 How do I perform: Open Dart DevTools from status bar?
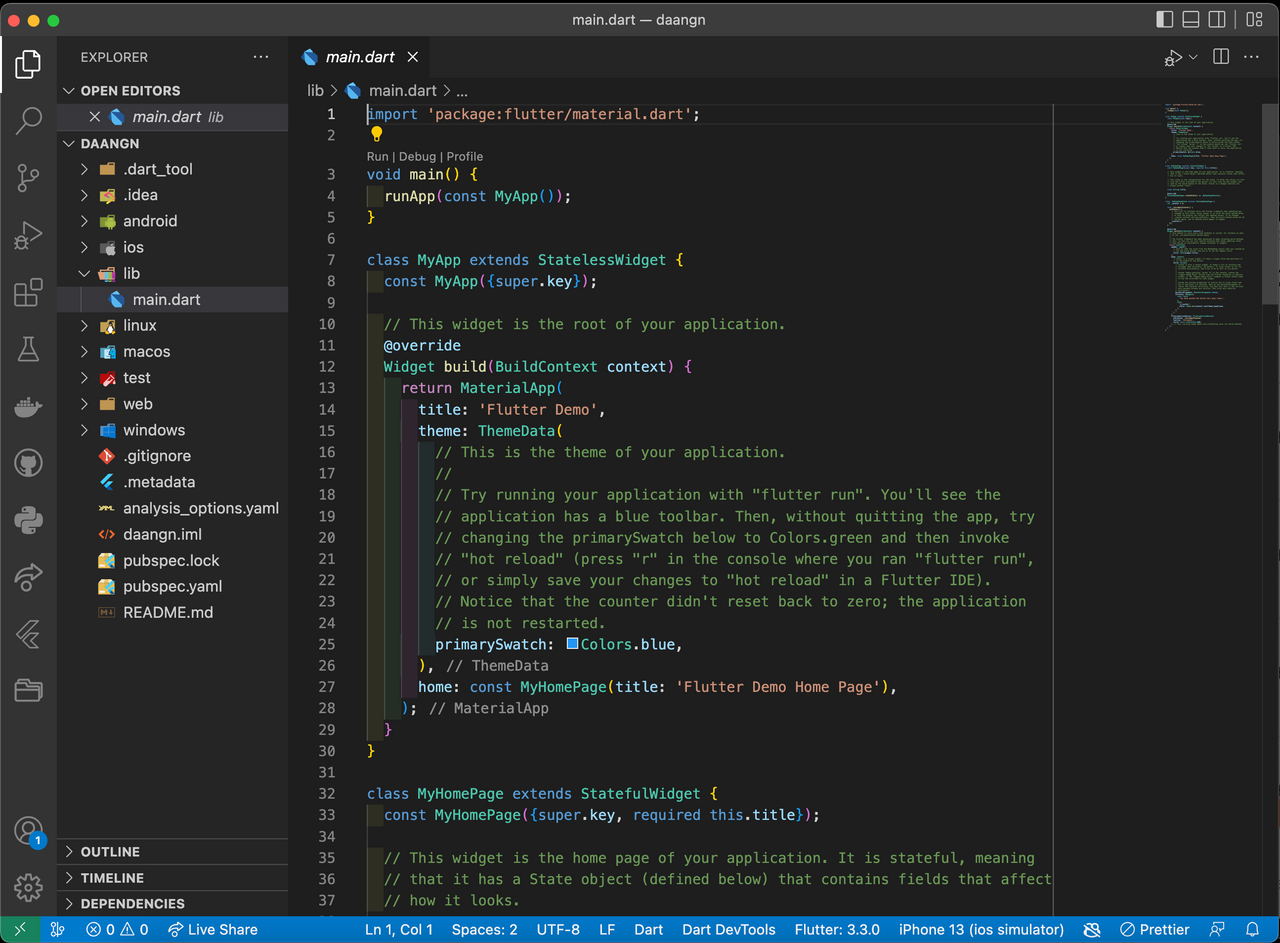(x=731, y=929)
